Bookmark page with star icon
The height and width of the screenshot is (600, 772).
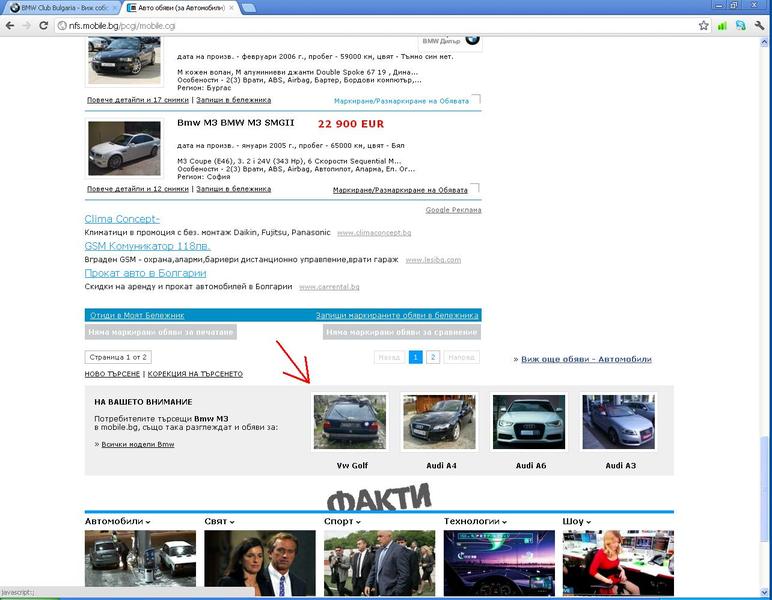[x=704, y=26]
